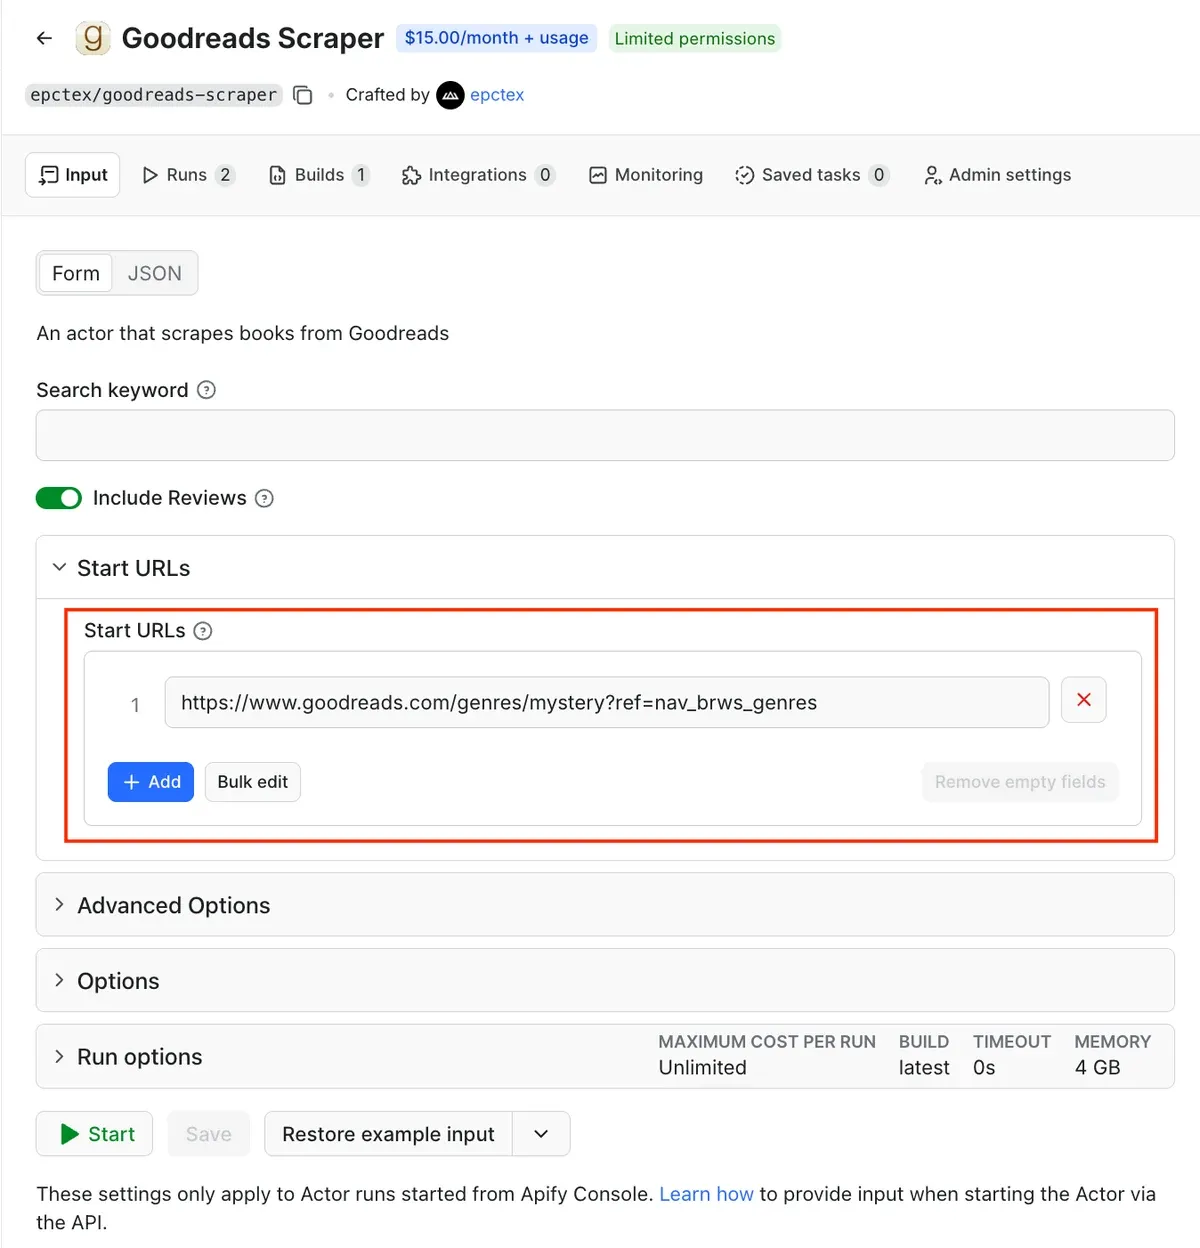Click Restore example input button
The height and width of the screenshot is (1248, 1200).
pyautogui.click(x=389, y=1134)
